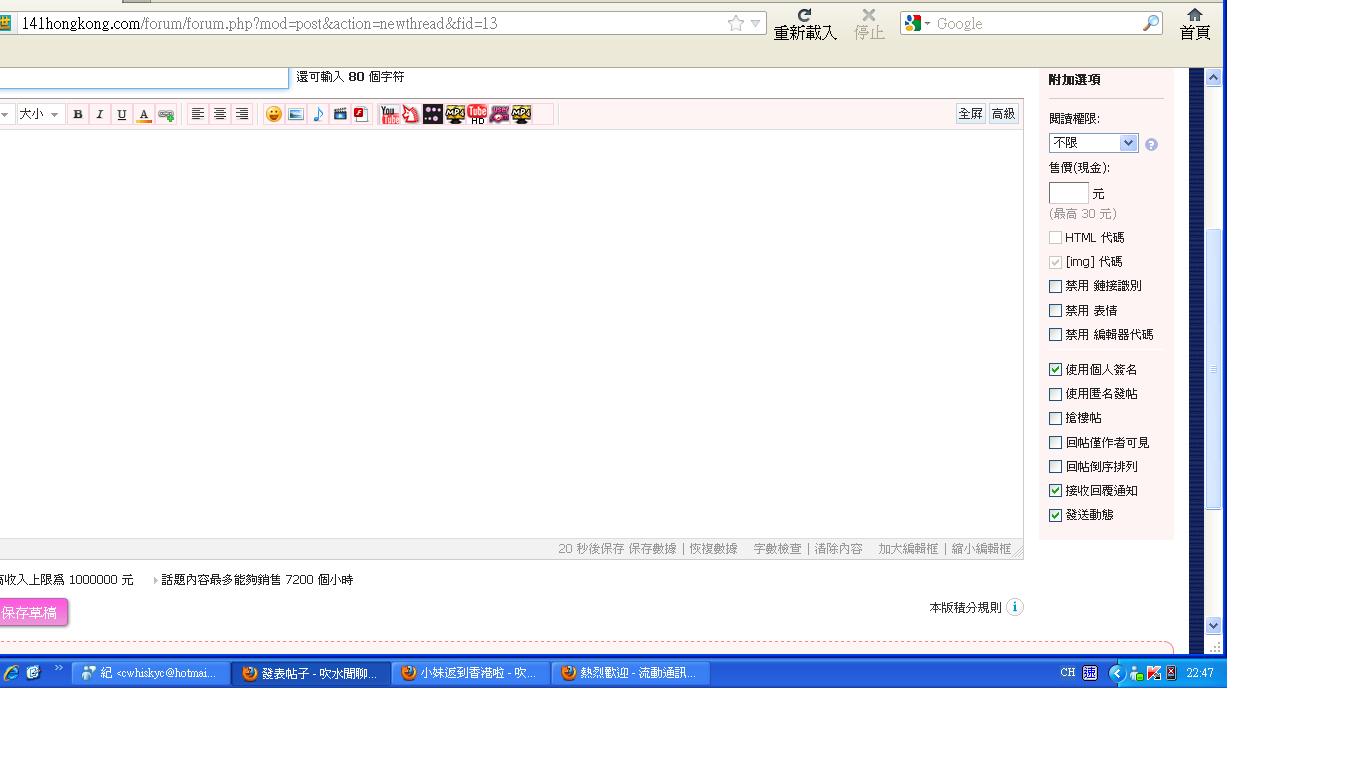Expand the 大小 font size dropdown

(39, 114)
